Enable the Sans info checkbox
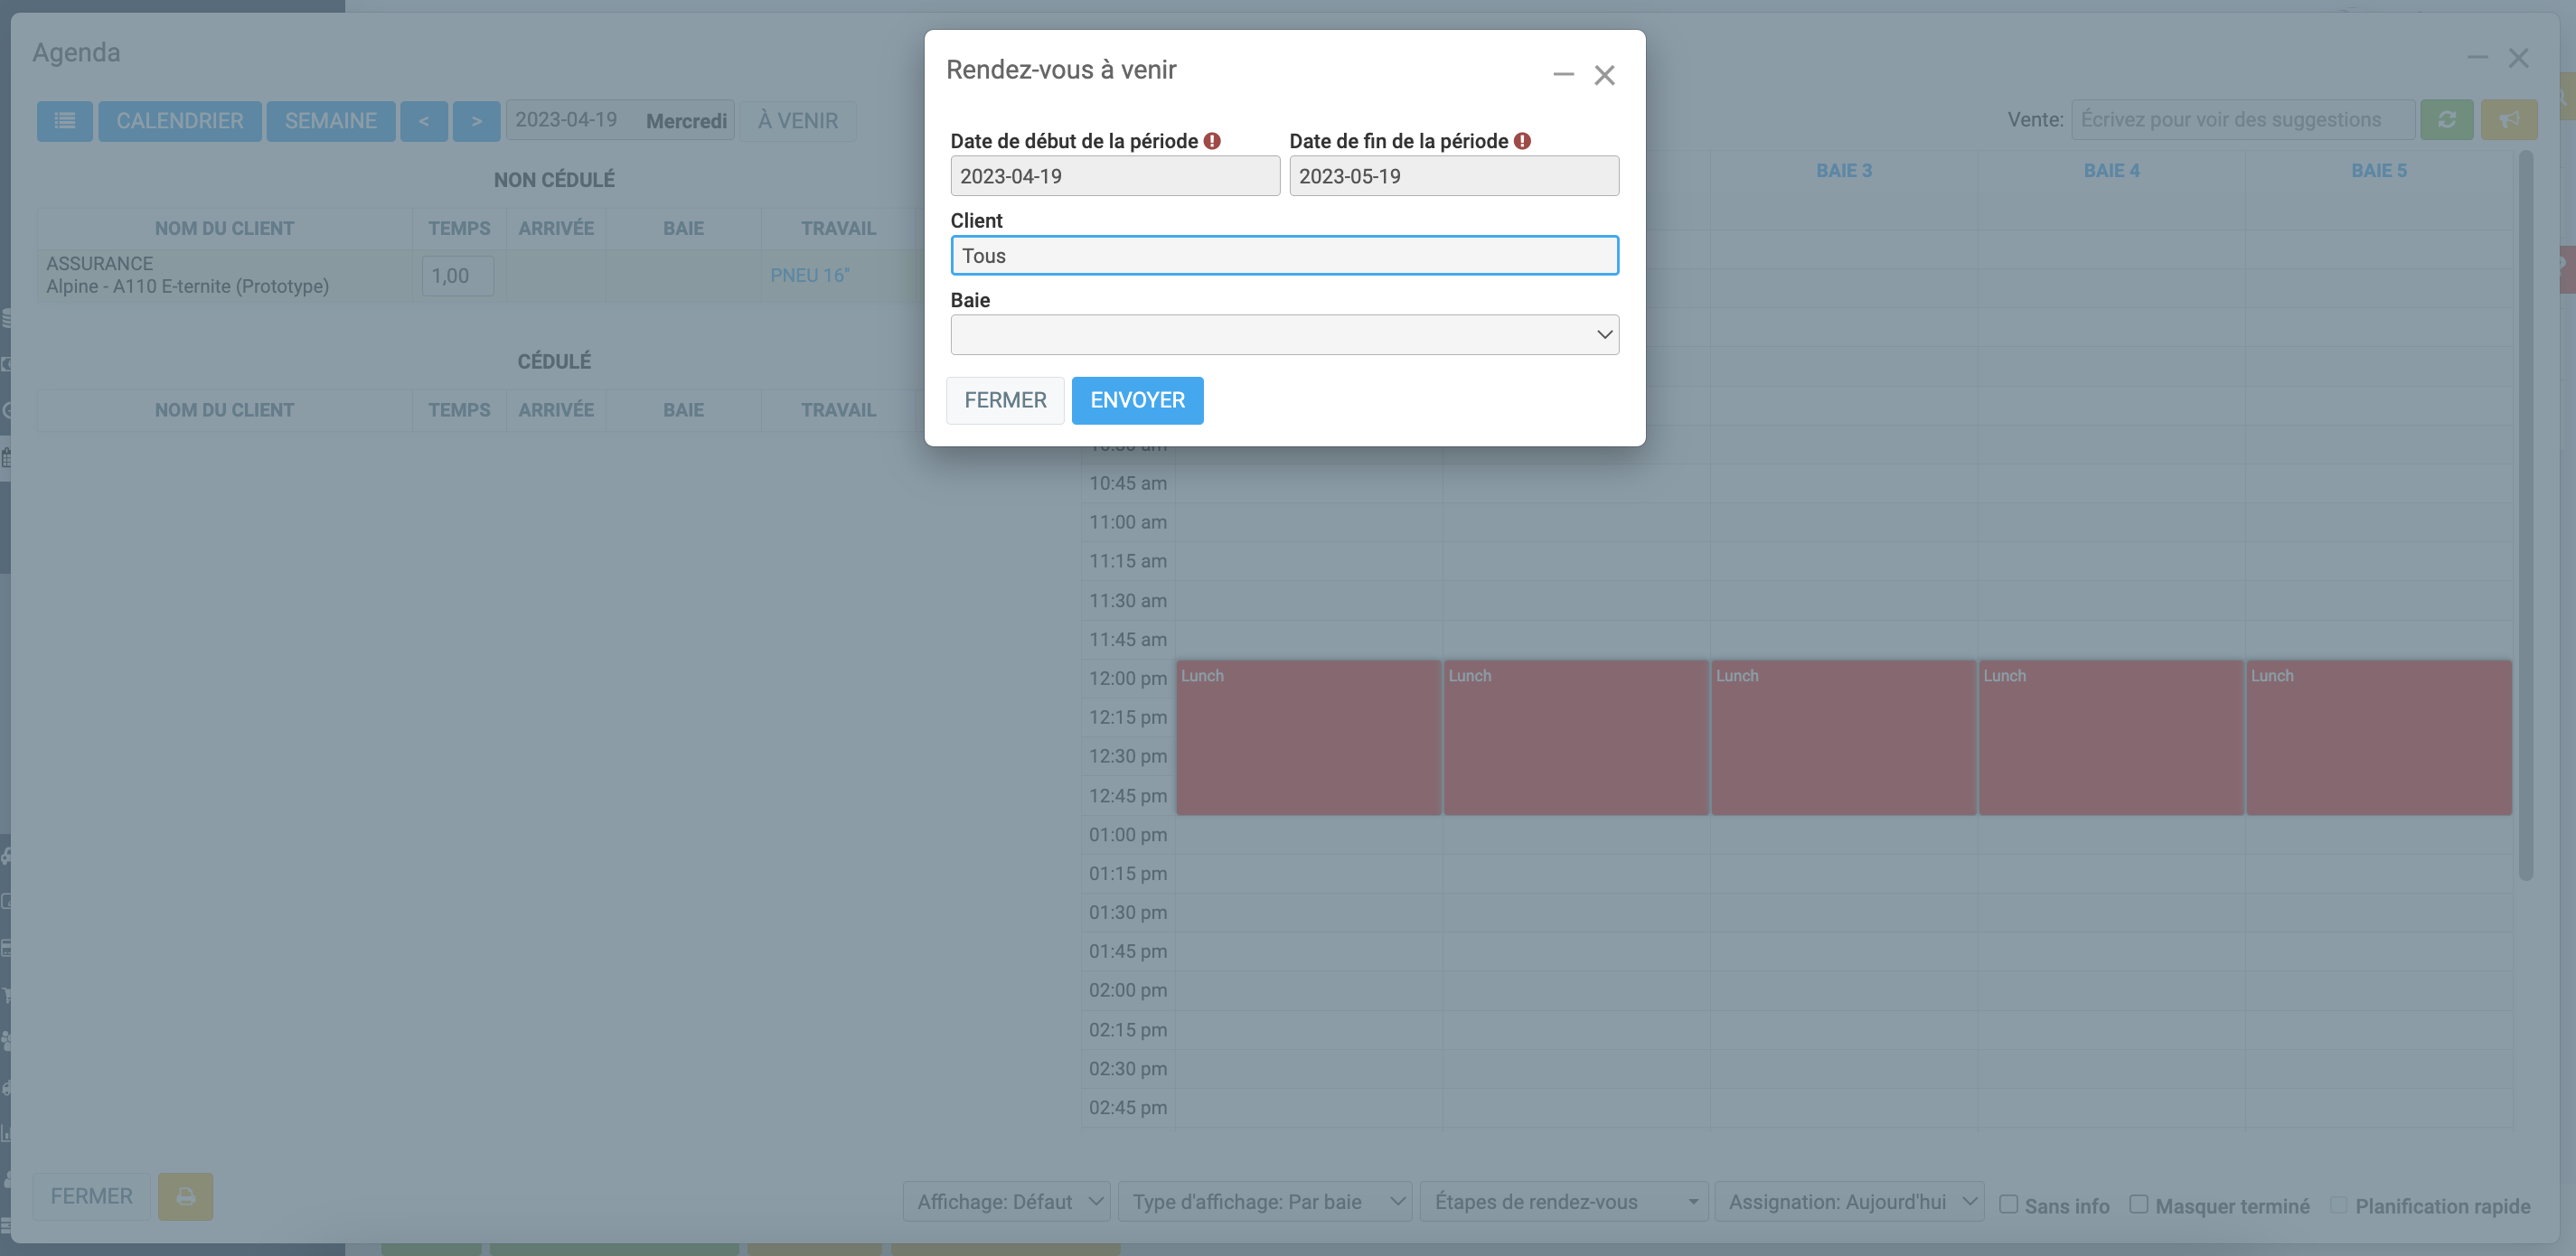 tap(2008, 1204)
